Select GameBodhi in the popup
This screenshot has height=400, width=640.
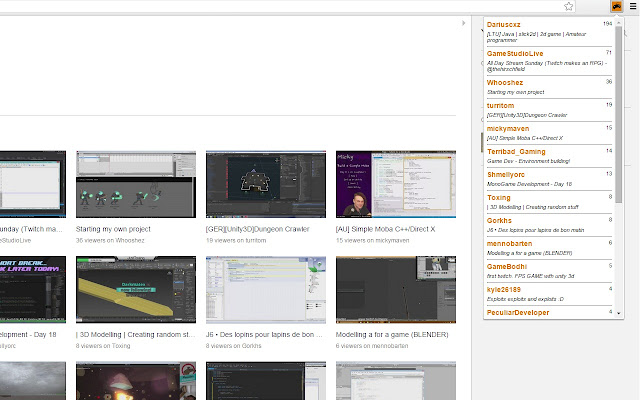click(x=507, y=267)
